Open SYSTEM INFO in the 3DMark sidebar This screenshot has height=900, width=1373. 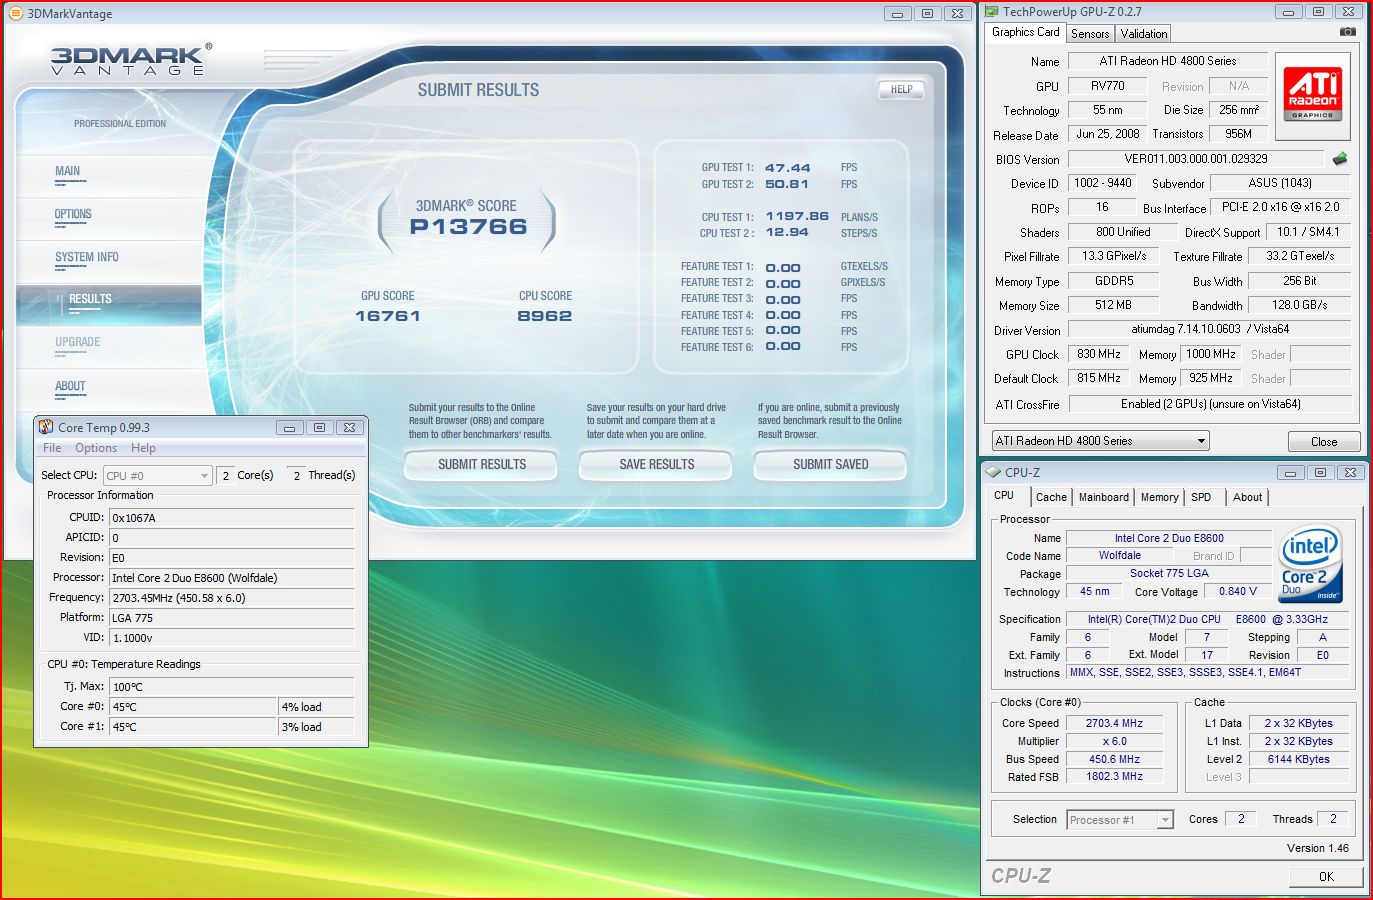click(x=87, y=257)
